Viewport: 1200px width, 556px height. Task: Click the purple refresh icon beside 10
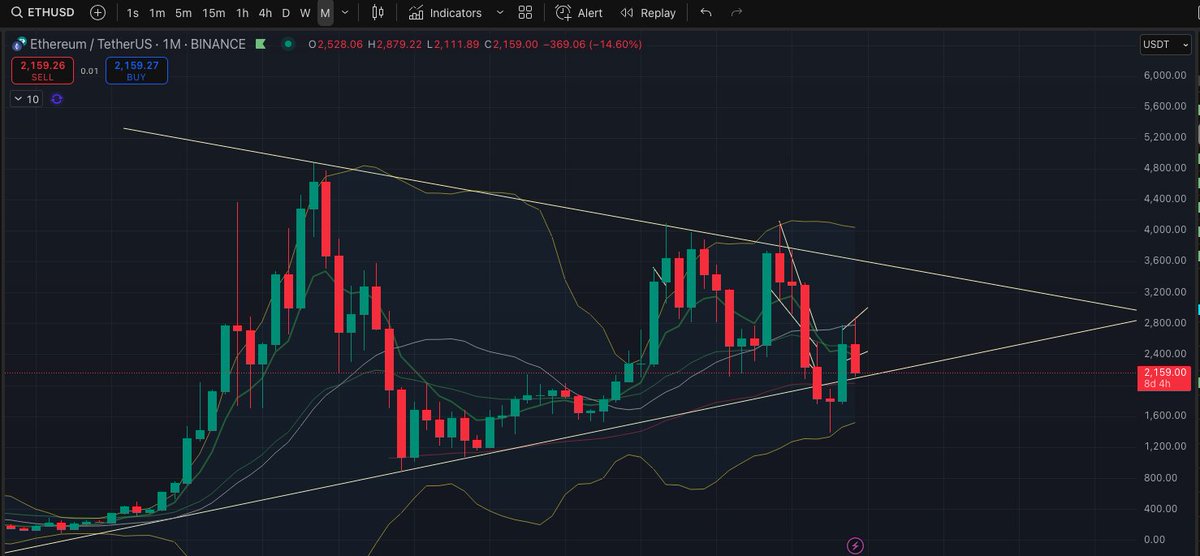[57, 99]
